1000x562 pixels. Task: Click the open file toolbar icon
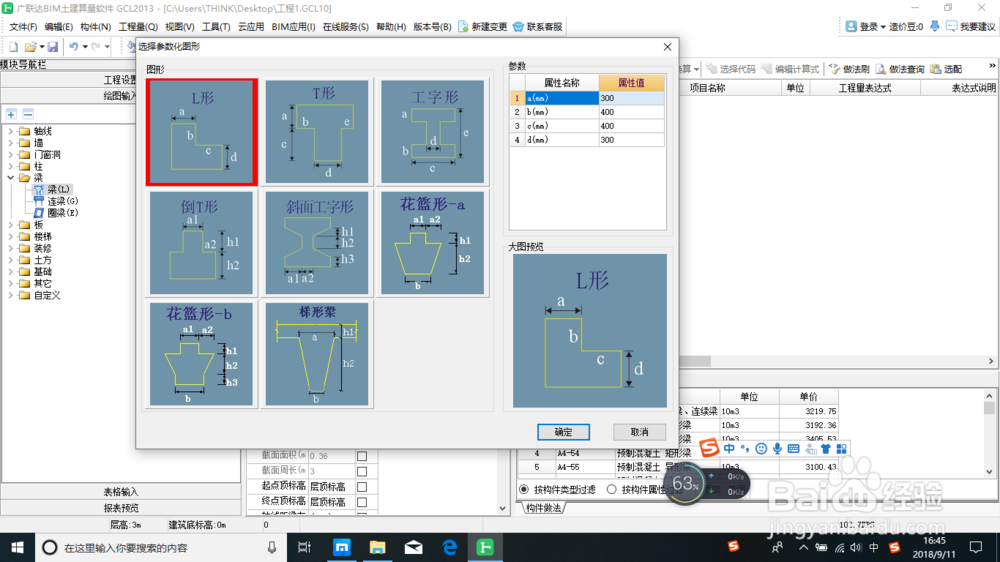click(30, 47)
